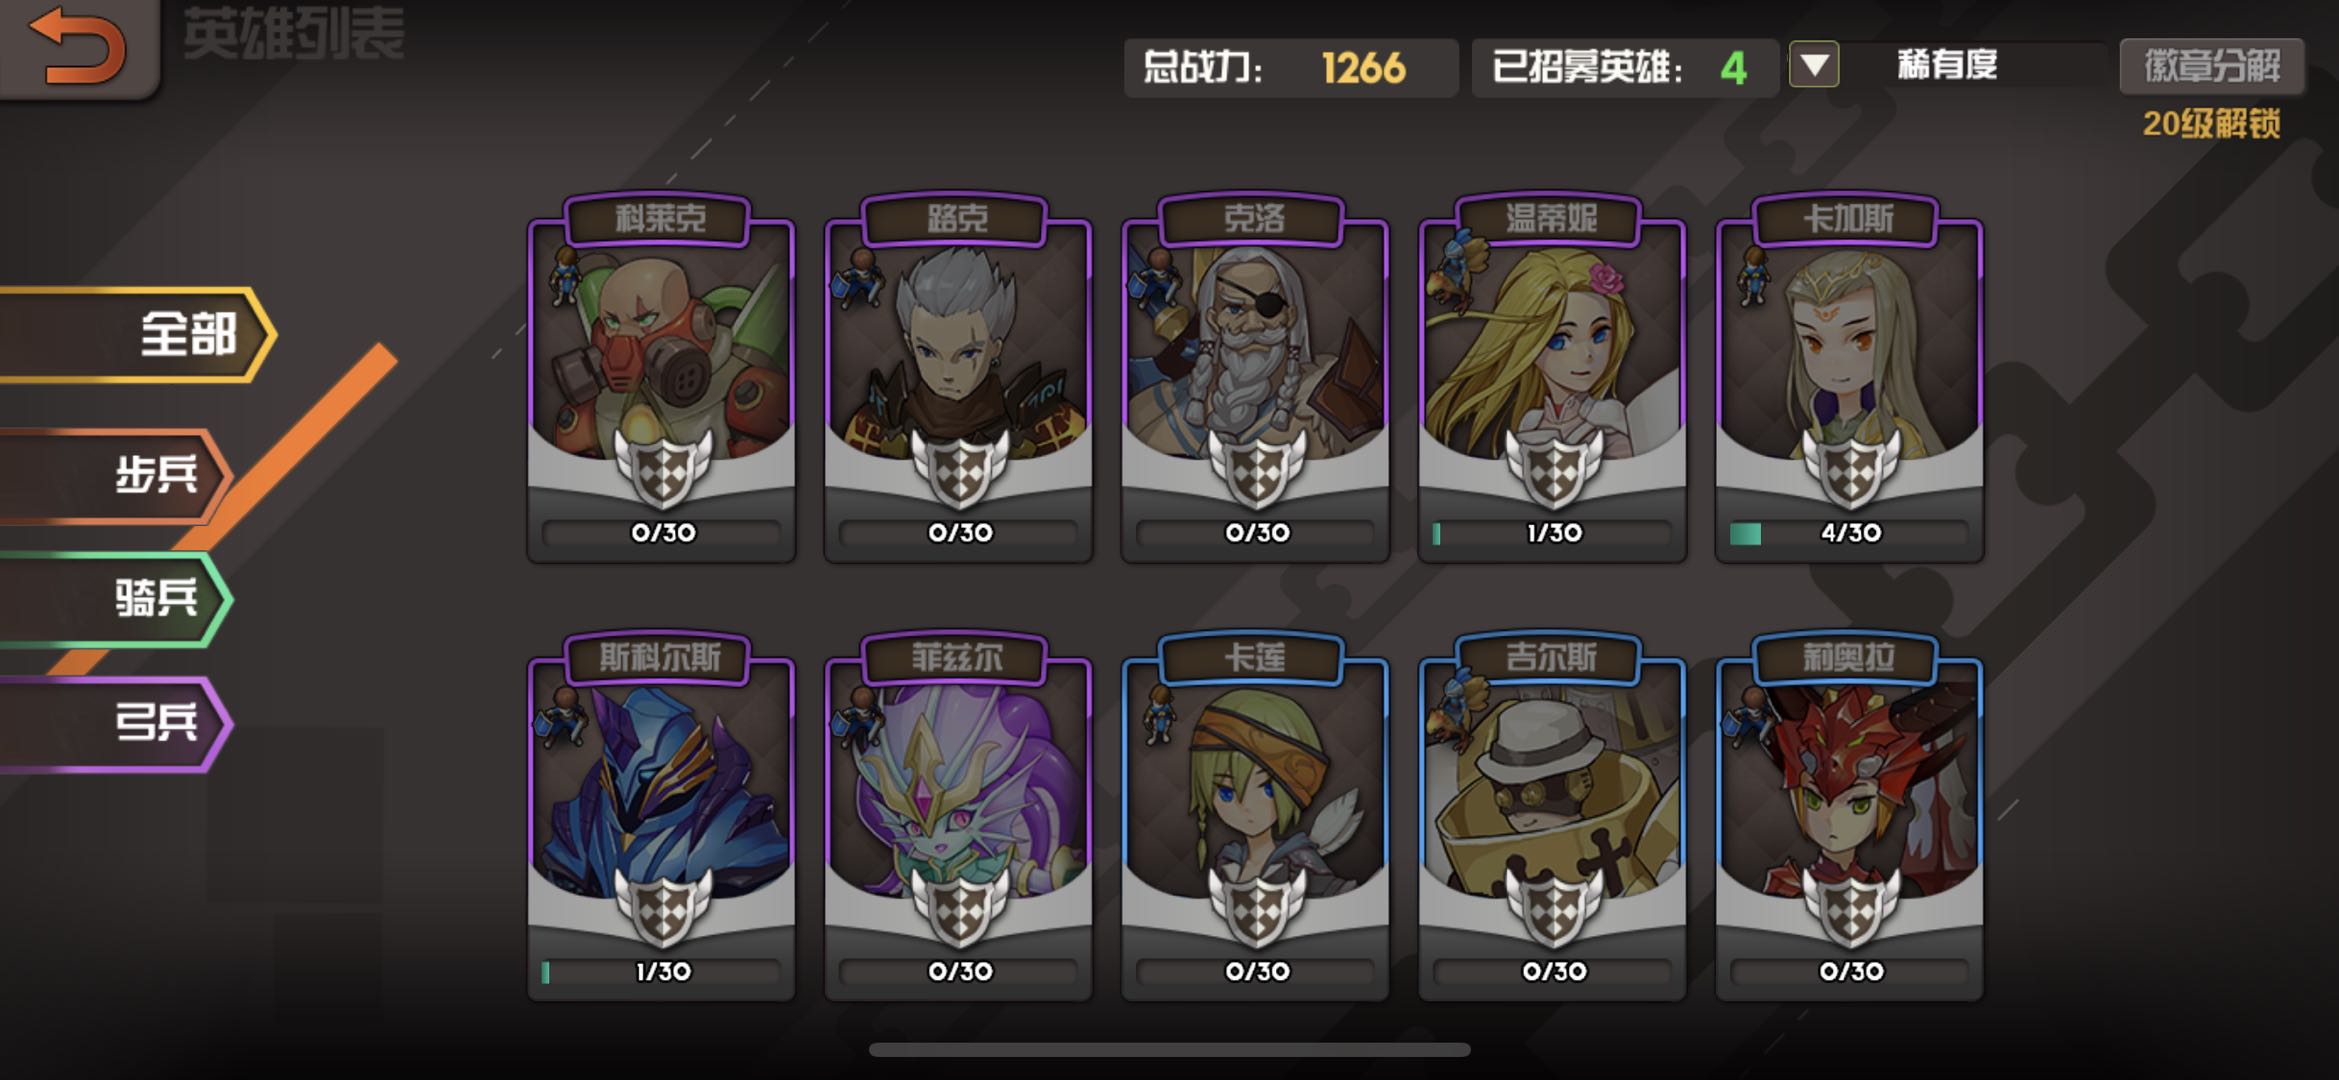Filter heroes by the 弓兵 tab

[x=115, y=722]
